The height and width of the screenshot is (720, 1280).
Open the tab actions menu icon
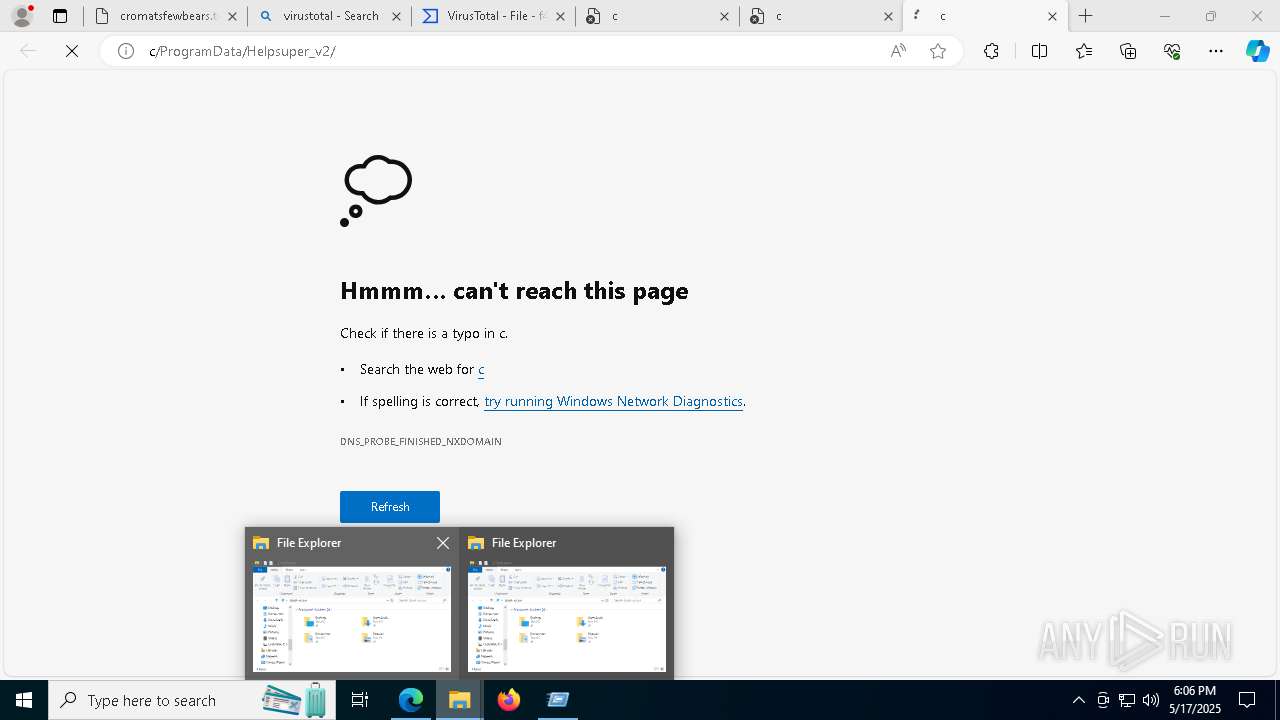pos(60,16)
